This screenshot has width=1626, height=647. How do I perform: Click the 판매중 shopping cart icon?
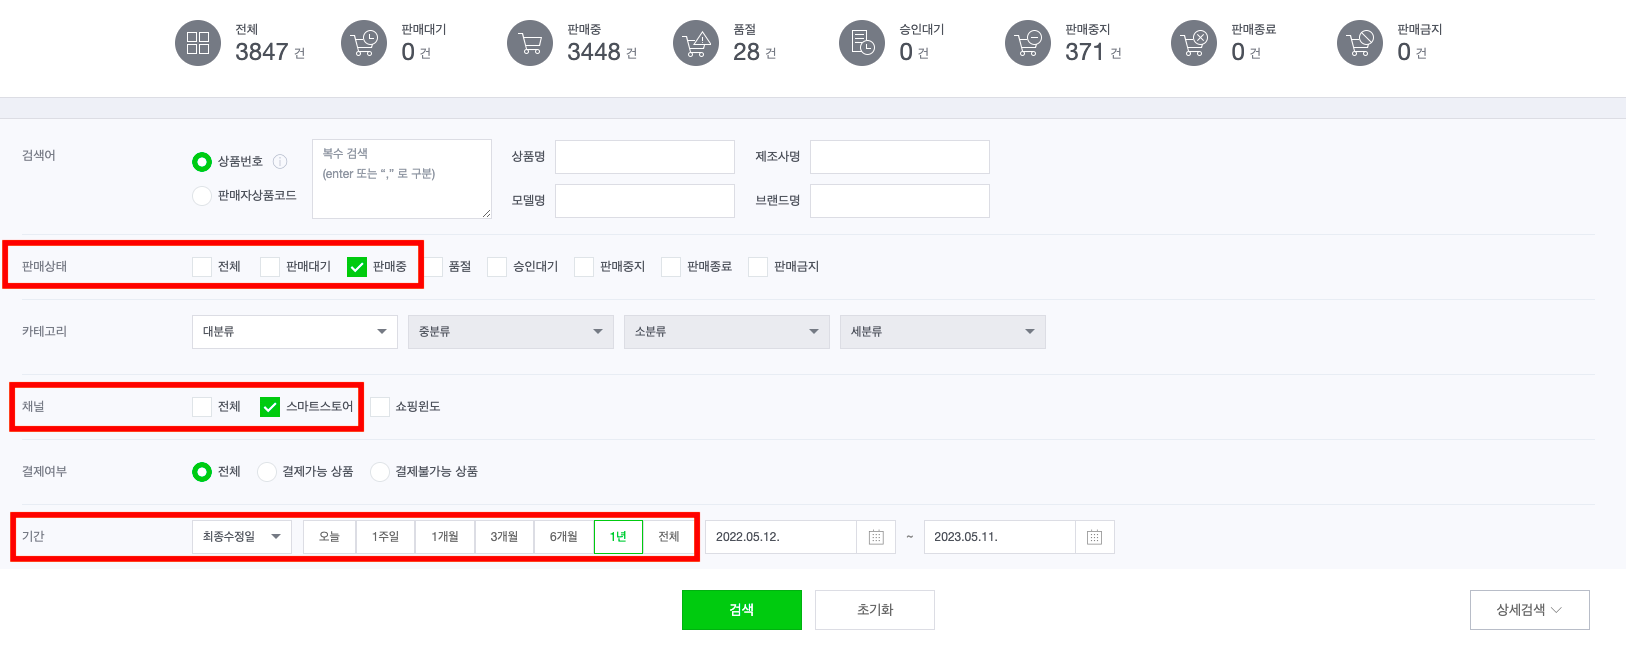530,43
